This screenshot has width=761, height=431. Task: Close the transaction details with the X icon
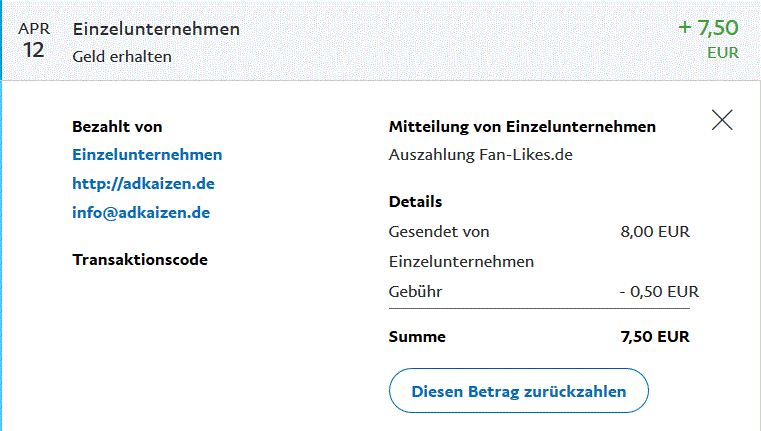722,120
